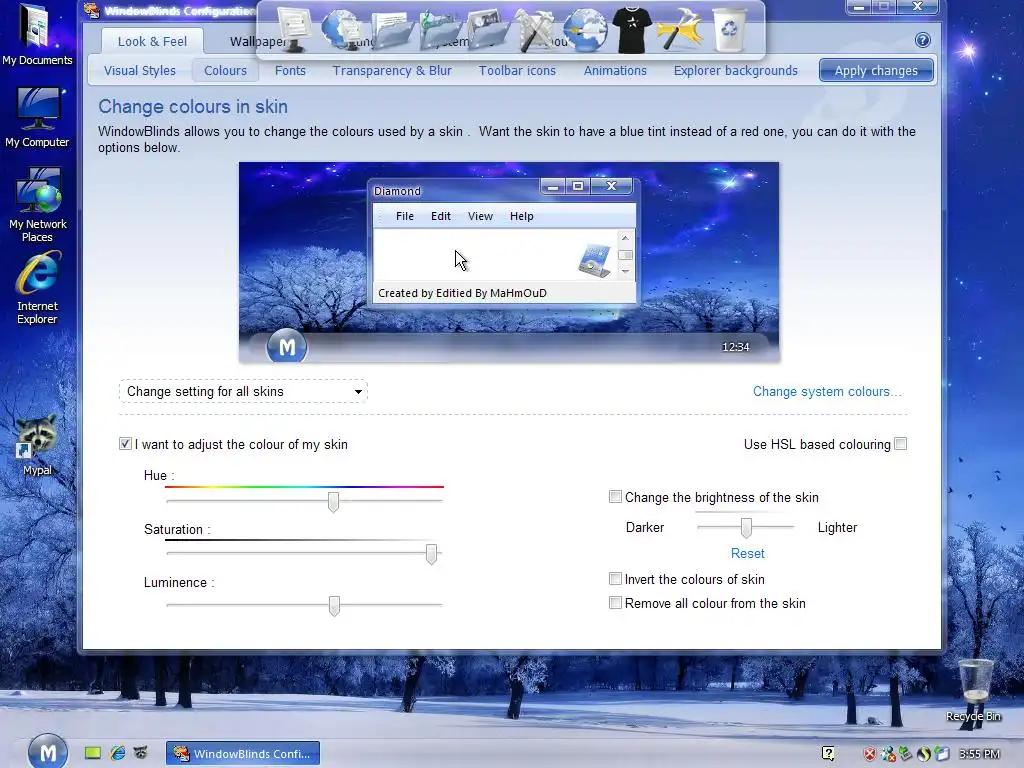
Task: Click the taskbar clock showing 3:55 PM
Action: click(x=980, y=754)
